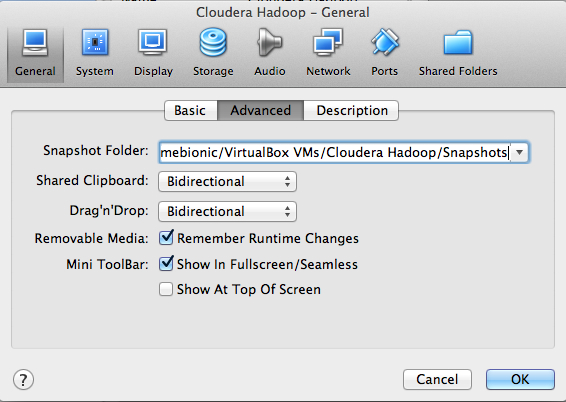Expand the Snapshot Folder dropdown arrow
Viewport: 566px width, 402px height.
[519, 152]
